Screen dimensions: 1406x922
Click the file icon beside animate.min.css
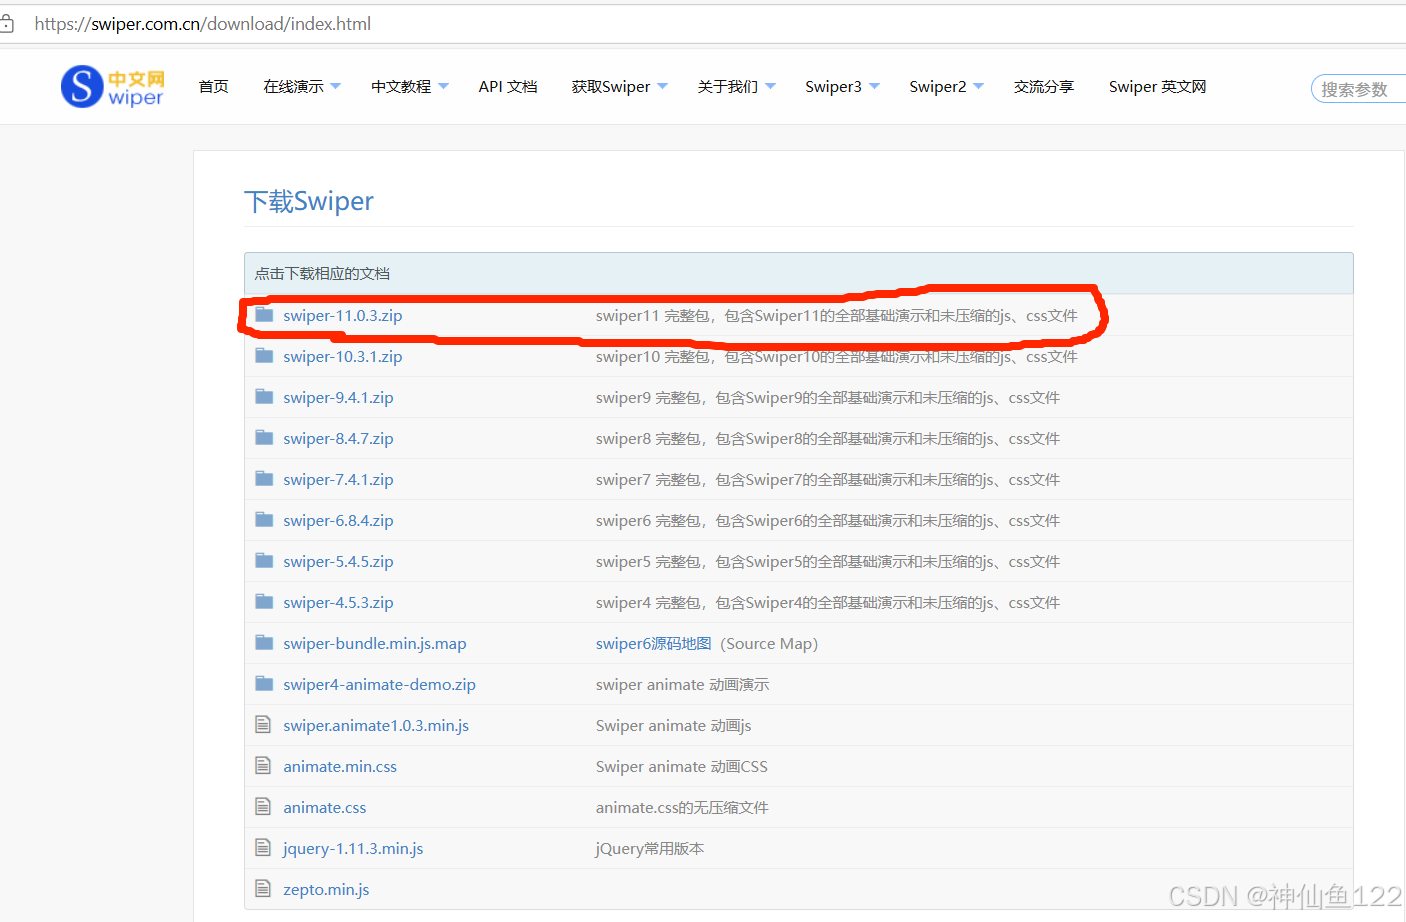(261, 765)
